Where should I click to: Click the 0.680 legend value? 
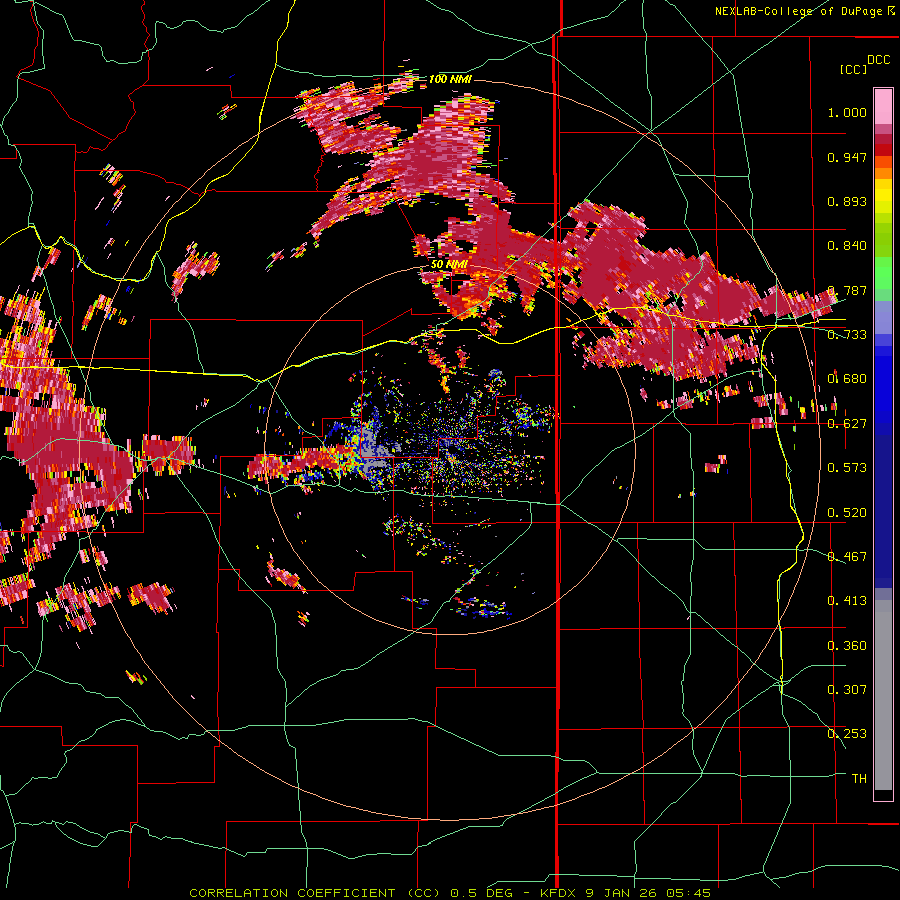(847, 379)
